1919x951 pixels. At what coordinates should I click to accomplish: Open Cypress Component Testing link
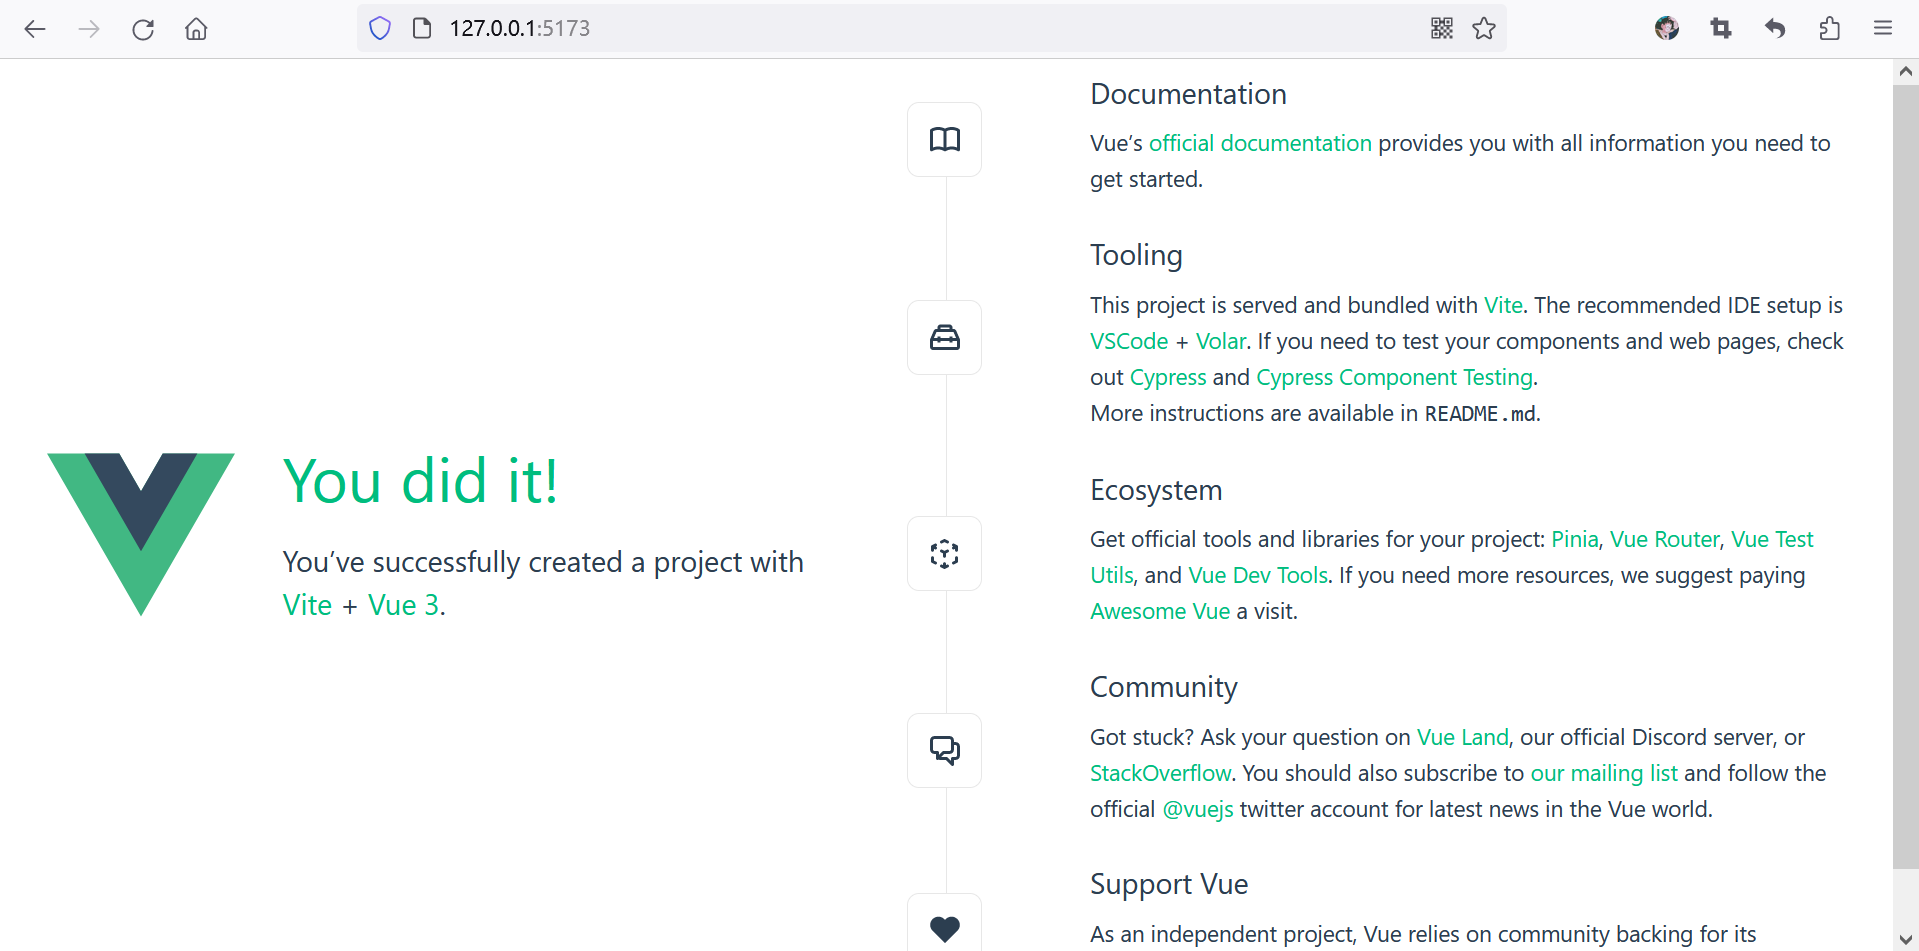(x=1394, y=377)
